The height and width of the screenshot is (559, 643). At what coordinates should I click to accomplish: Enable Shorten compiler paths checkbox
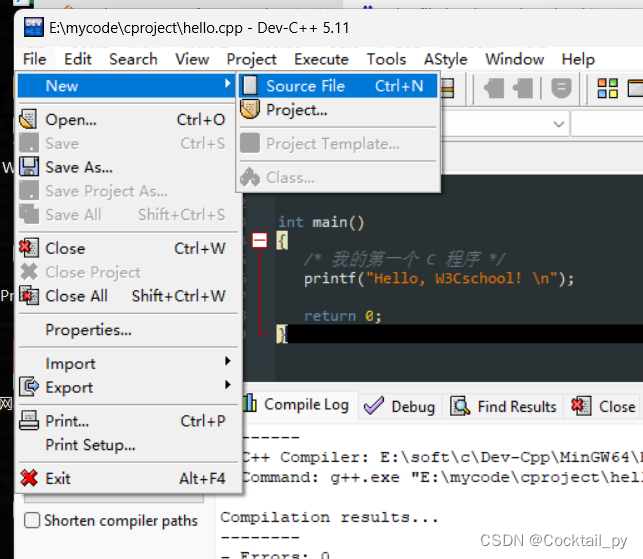tap(32, 520)
